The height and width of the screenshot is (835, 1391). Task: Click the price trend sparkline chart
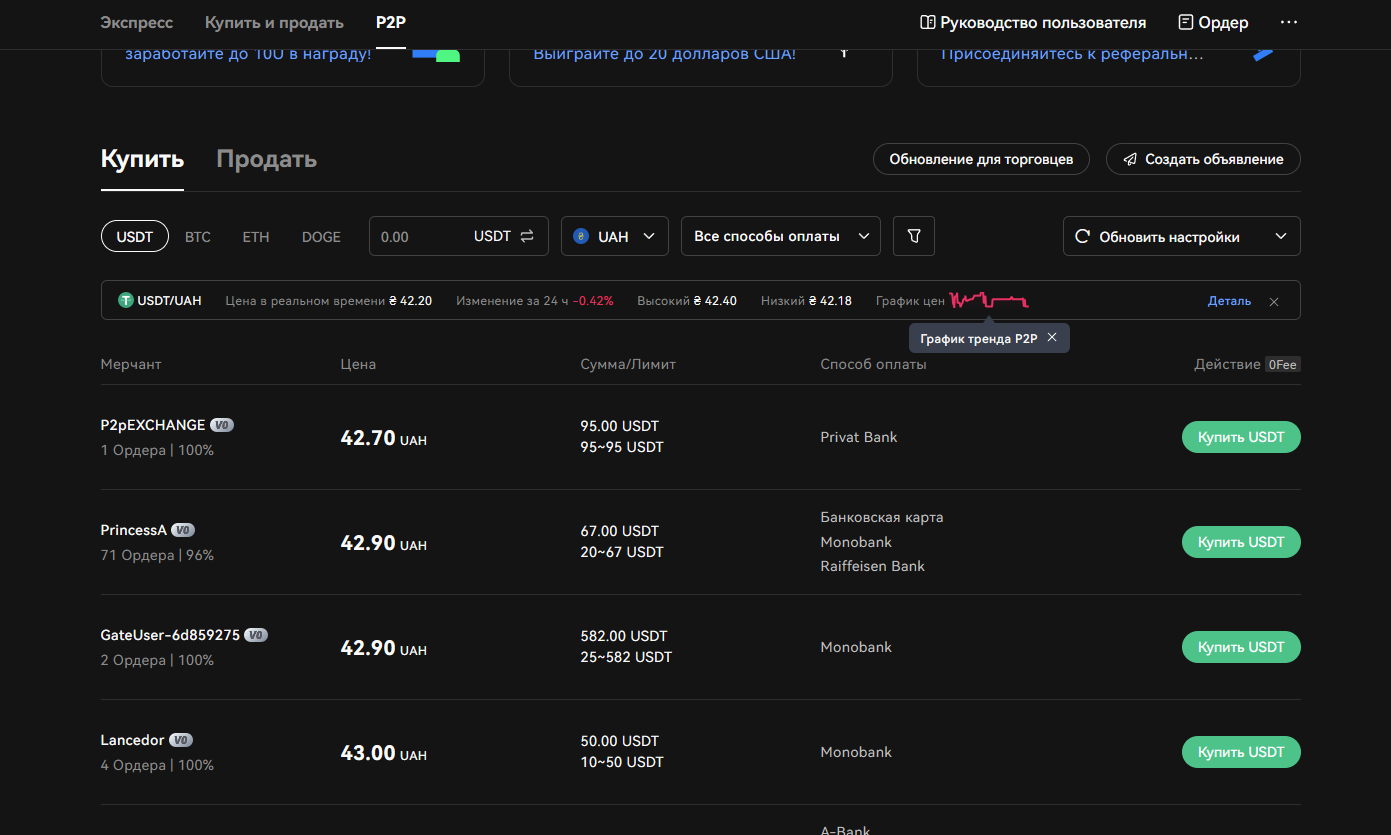point(989,300)
